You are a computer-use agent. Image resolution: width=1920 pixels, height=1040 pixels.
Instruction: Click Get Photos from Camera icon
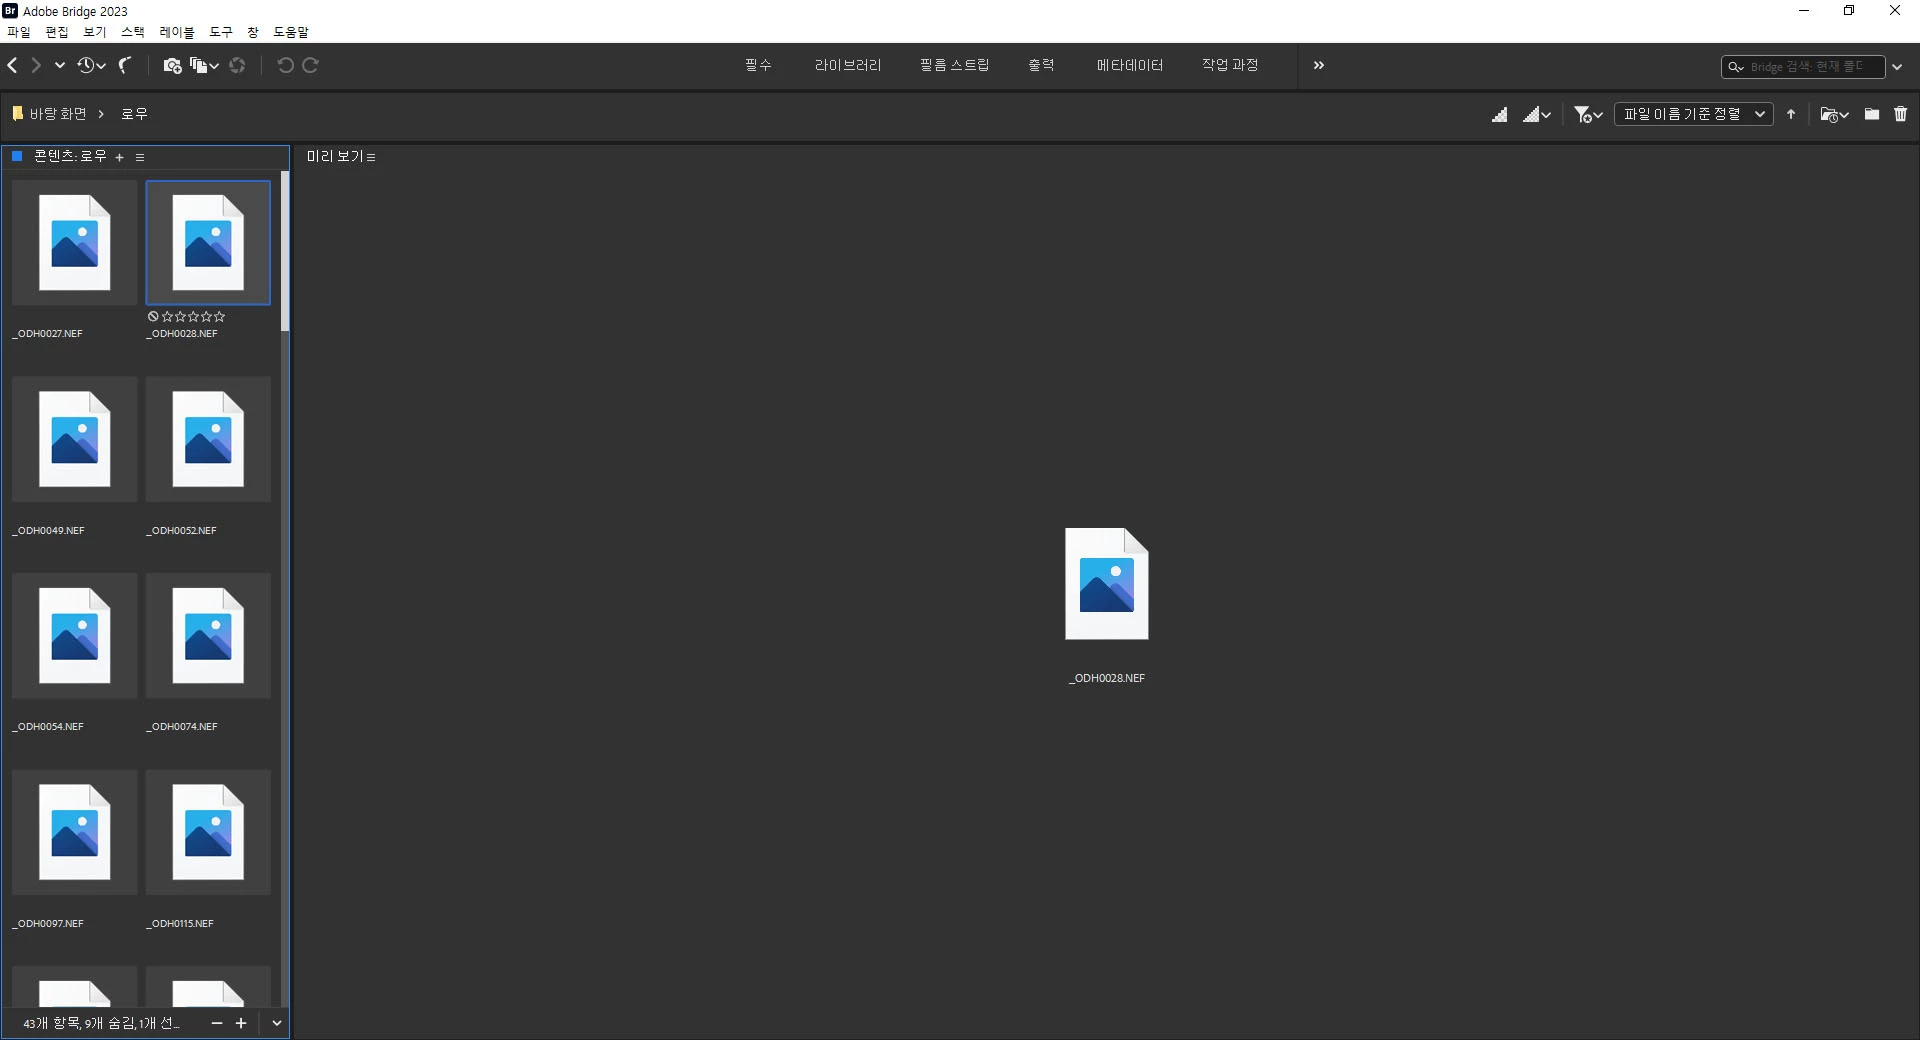(x=172, y=65)
